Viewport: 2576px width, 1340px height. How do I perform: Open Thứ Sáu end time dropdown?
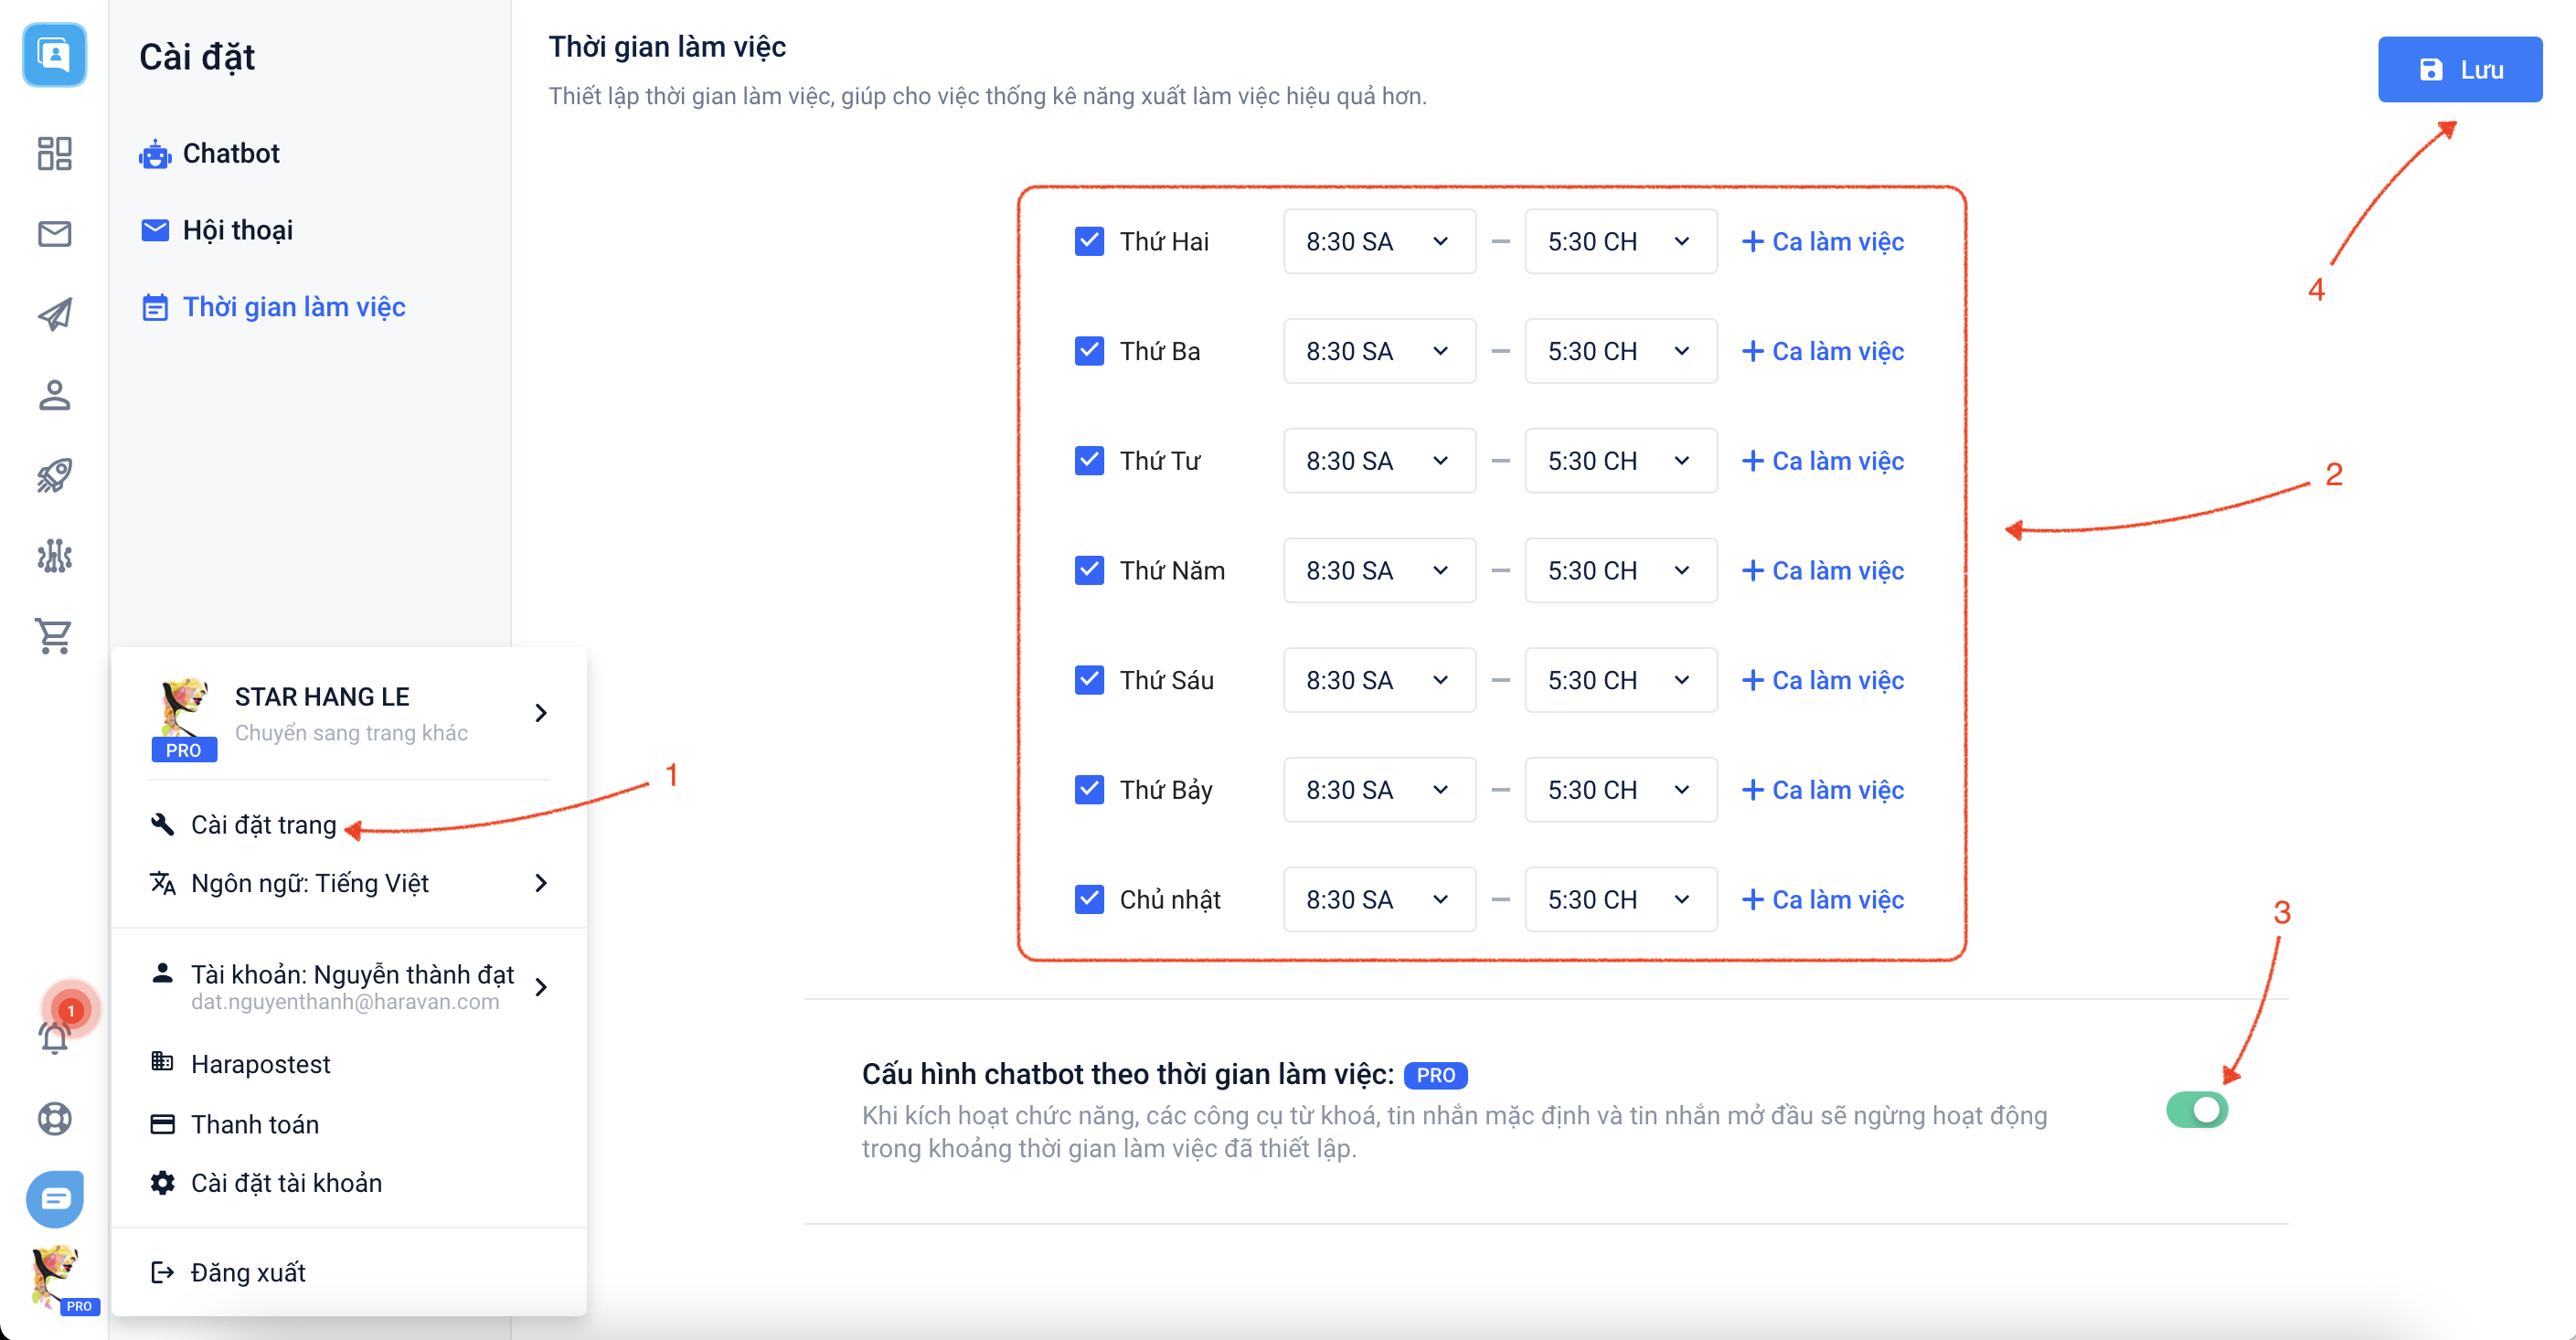1619,680
